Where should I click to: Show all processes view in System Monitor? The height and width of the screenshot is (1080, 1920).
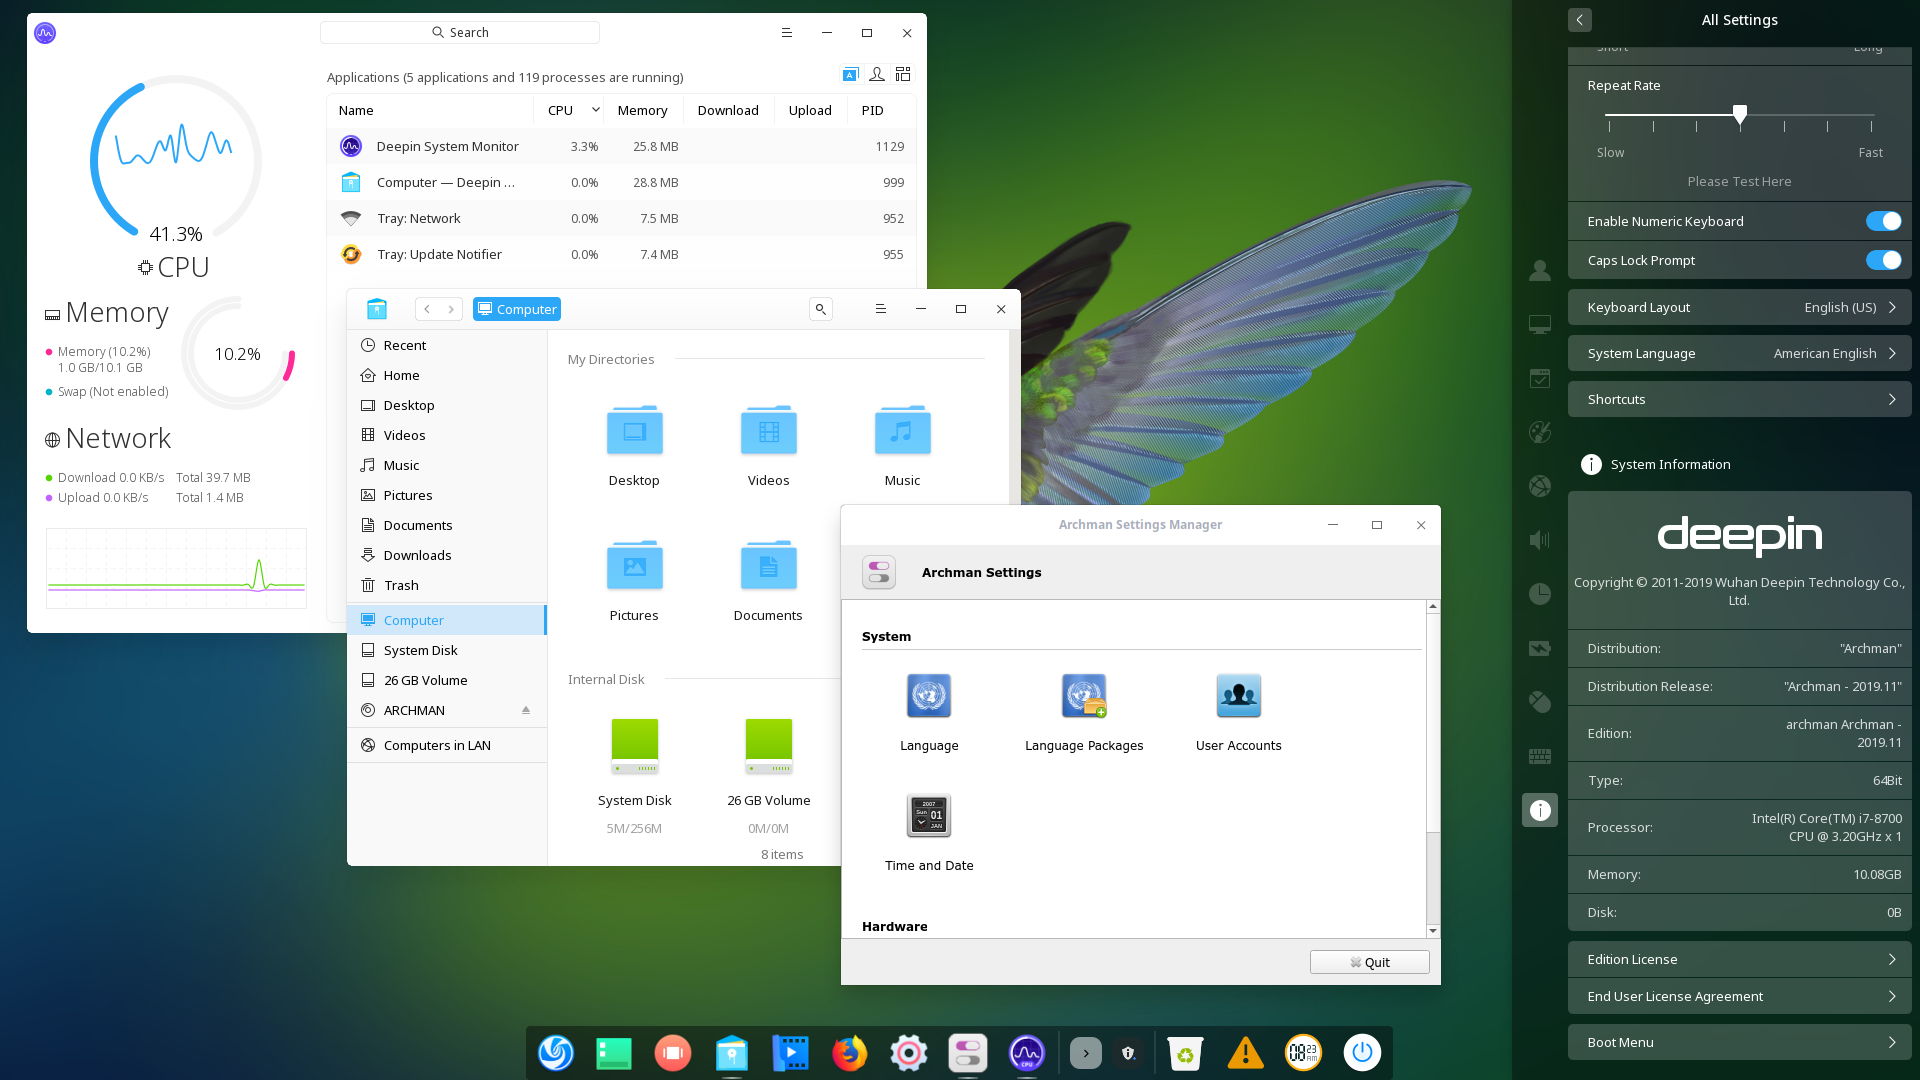[903, 74]
